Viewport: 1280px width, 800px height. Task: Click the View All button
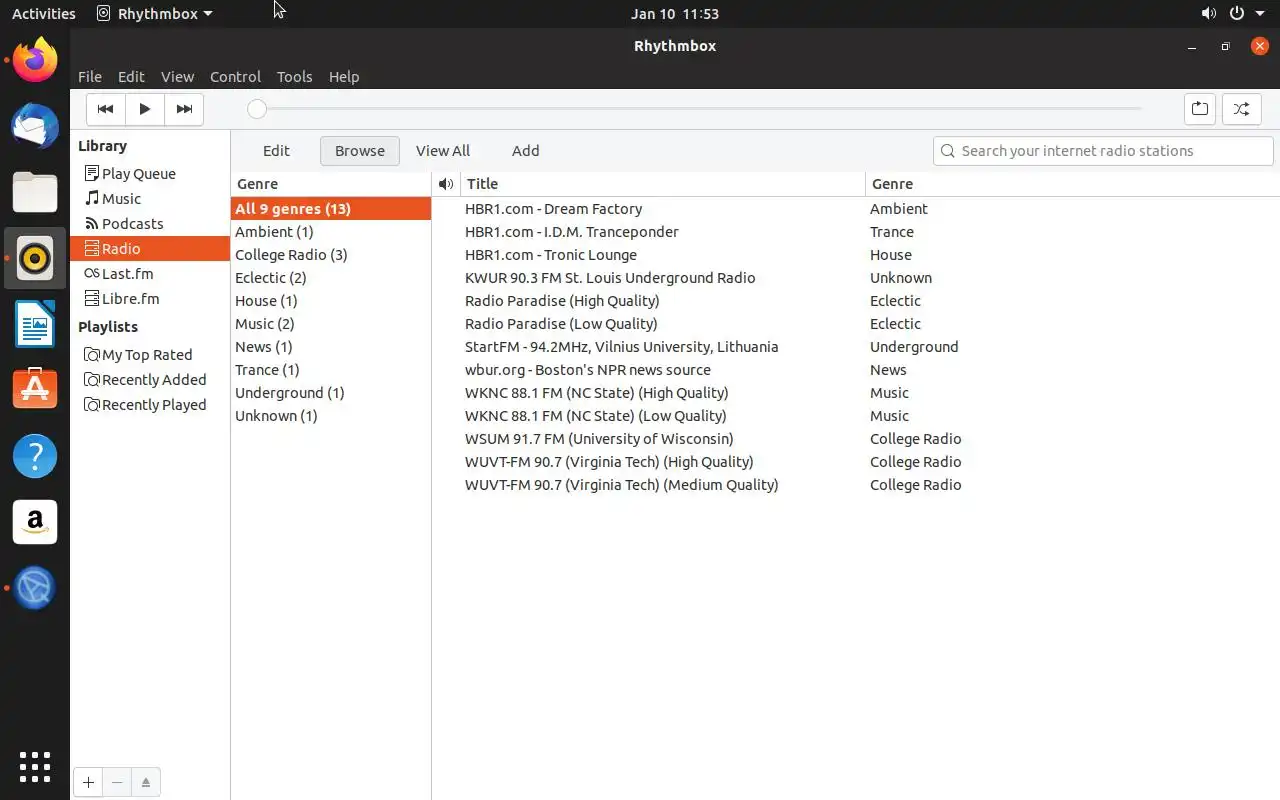click(x=443, y=151)
